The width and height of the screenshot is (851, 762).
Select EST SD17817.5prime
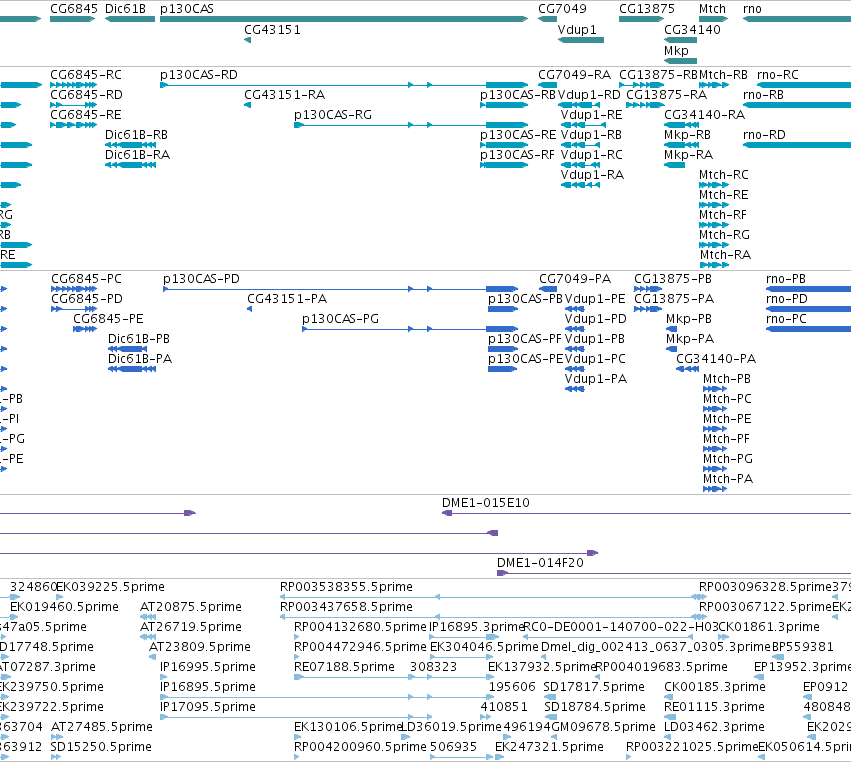(x=594, y=687)
